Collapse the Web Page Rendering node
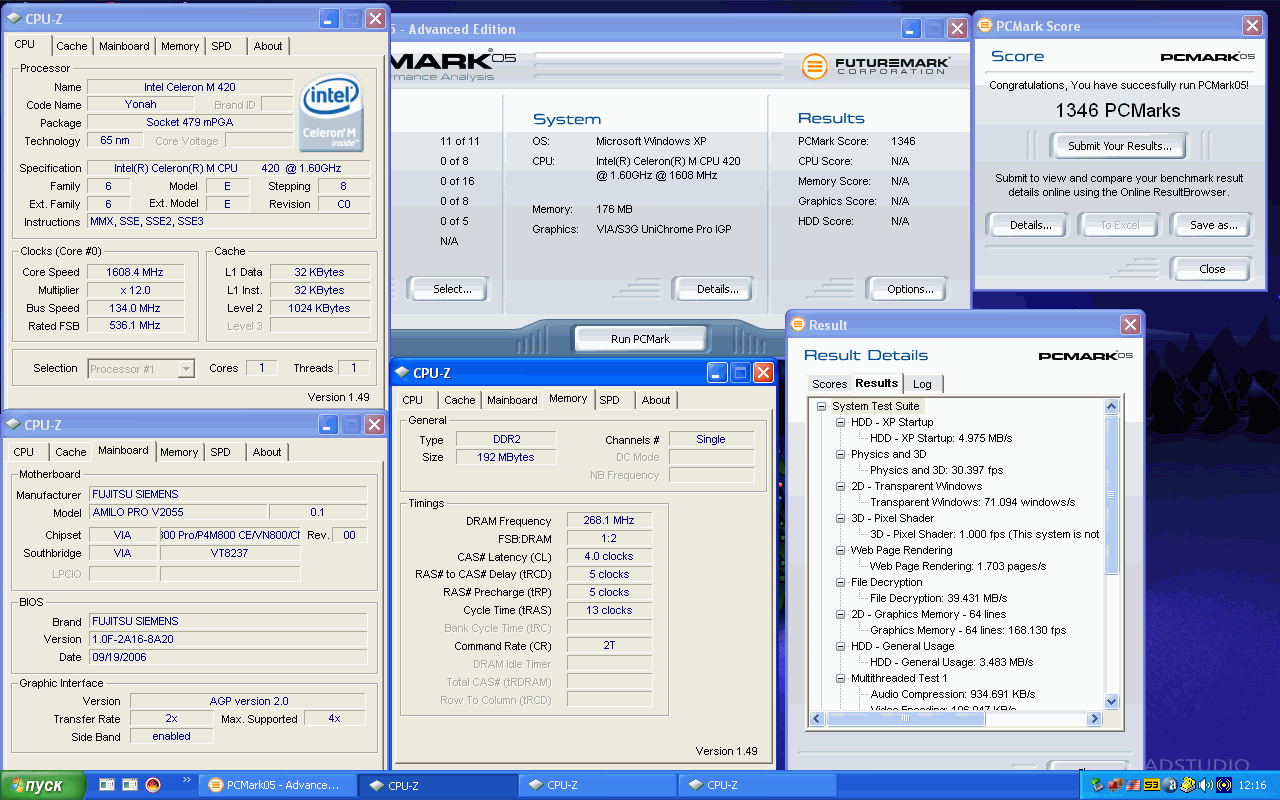This screenshot has height=800, width=1280. coord(841,550)
